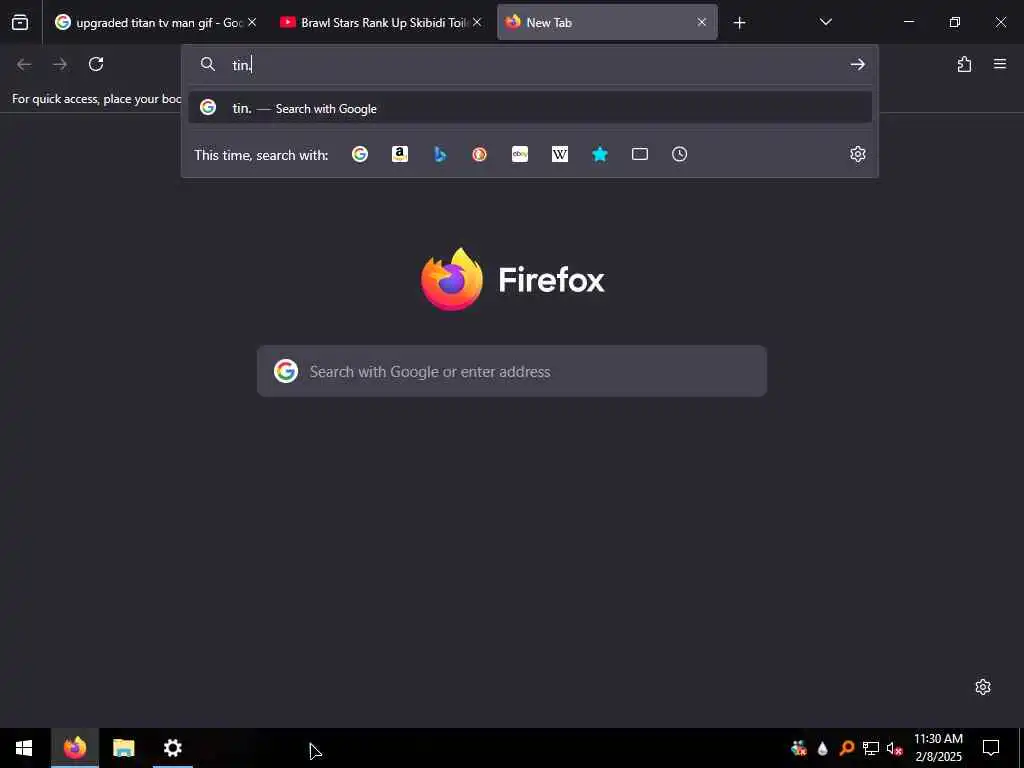The width and height of the screenshot is (1024, 768).
Task: Search this time with Amazon
Action: tap(400, 154)
